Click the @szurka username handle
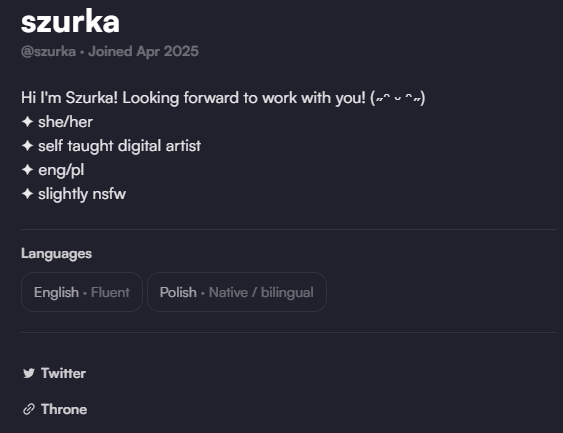This screenshot has height=433, width=563. click(48, 51)
